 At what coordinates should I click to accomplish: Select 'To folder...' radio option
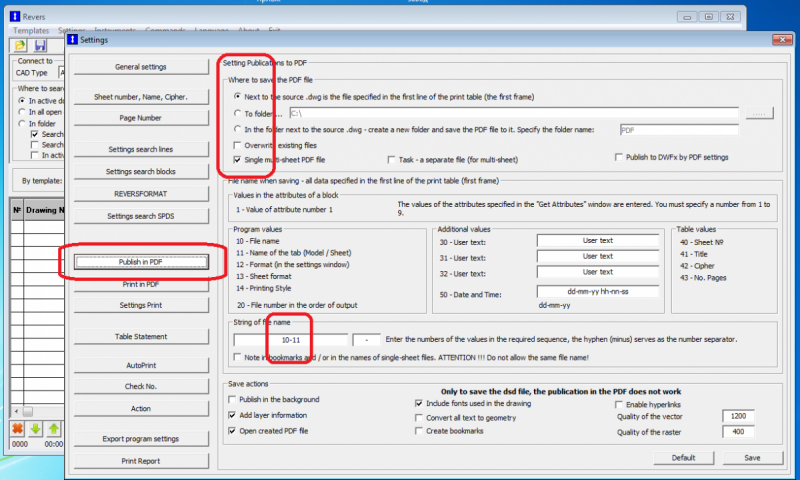pyautogui.click(x=237, y=113)
